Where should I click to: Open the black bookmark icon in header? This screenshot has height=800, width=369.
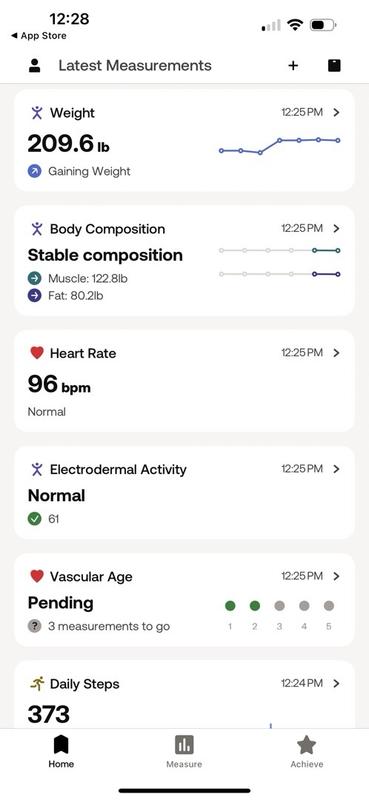click(334, 66)
